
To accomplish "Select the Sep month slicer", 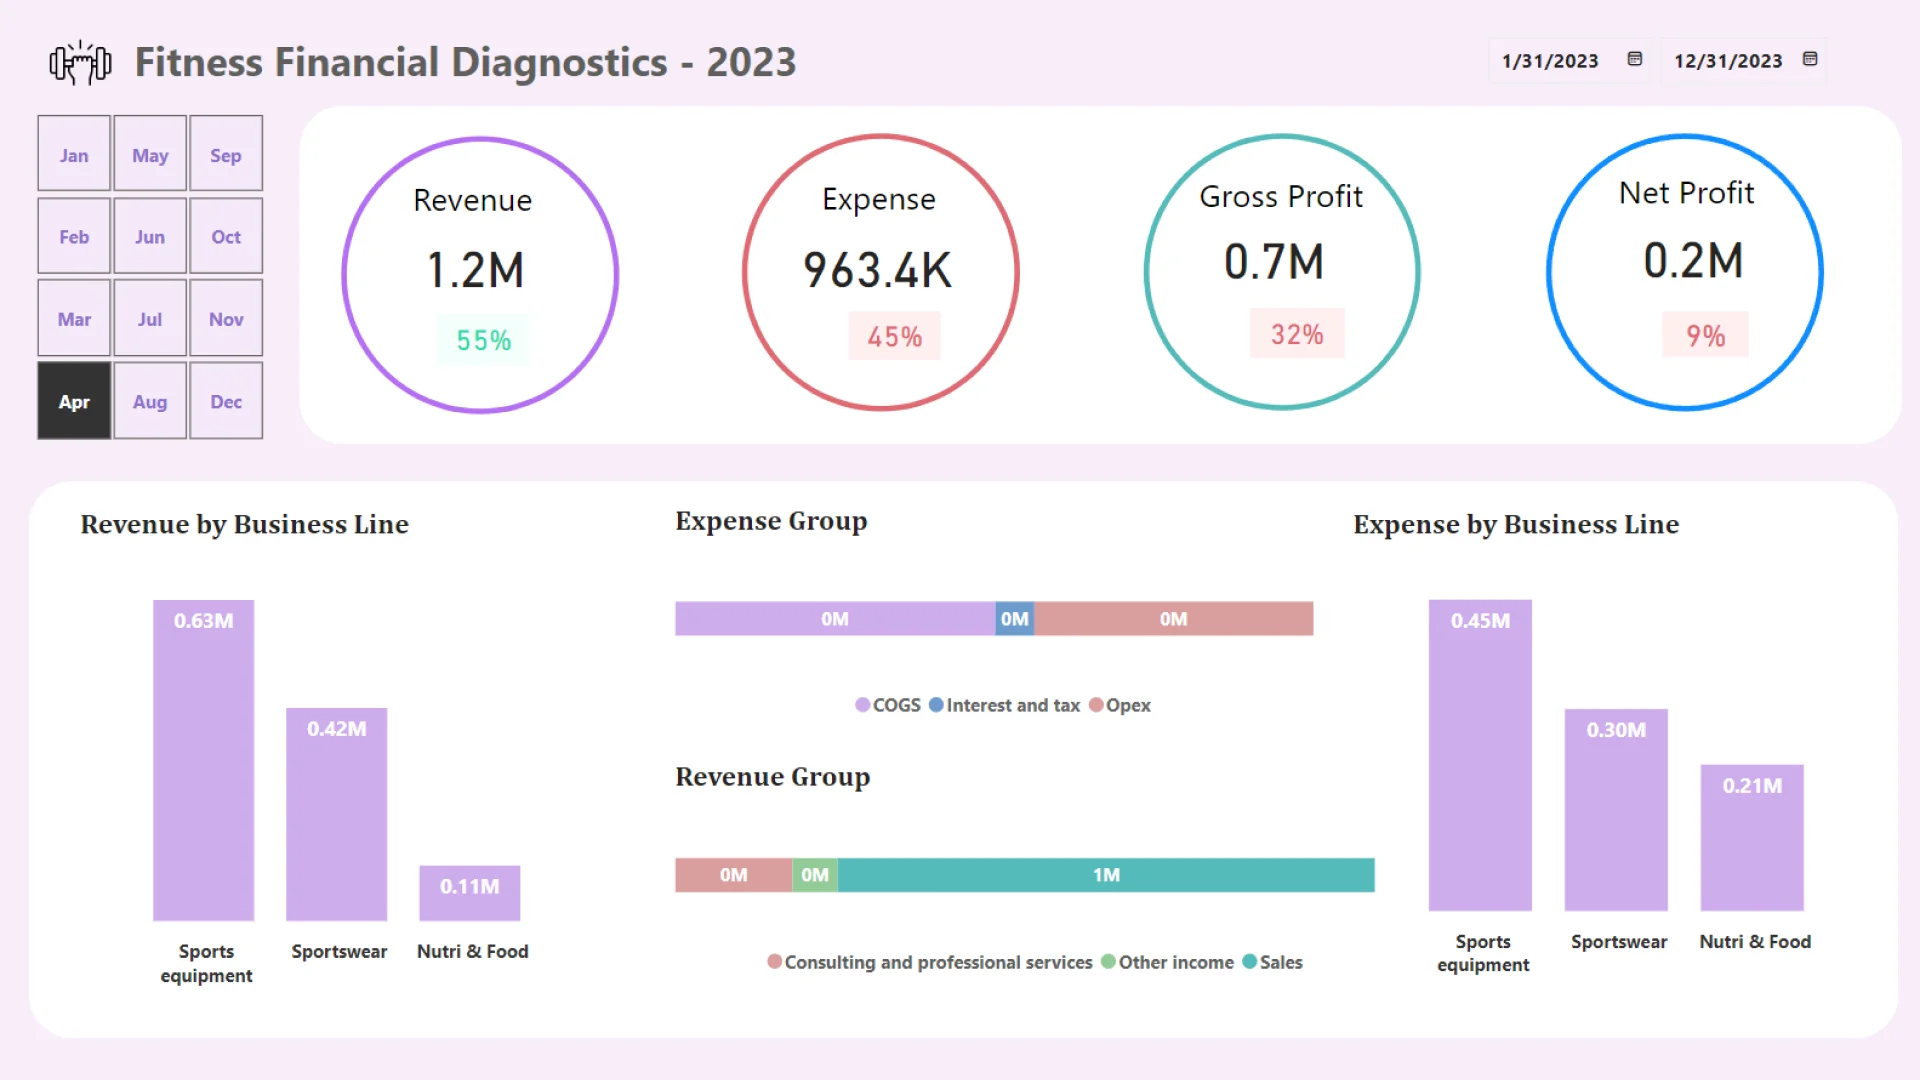I will (226, 153).
